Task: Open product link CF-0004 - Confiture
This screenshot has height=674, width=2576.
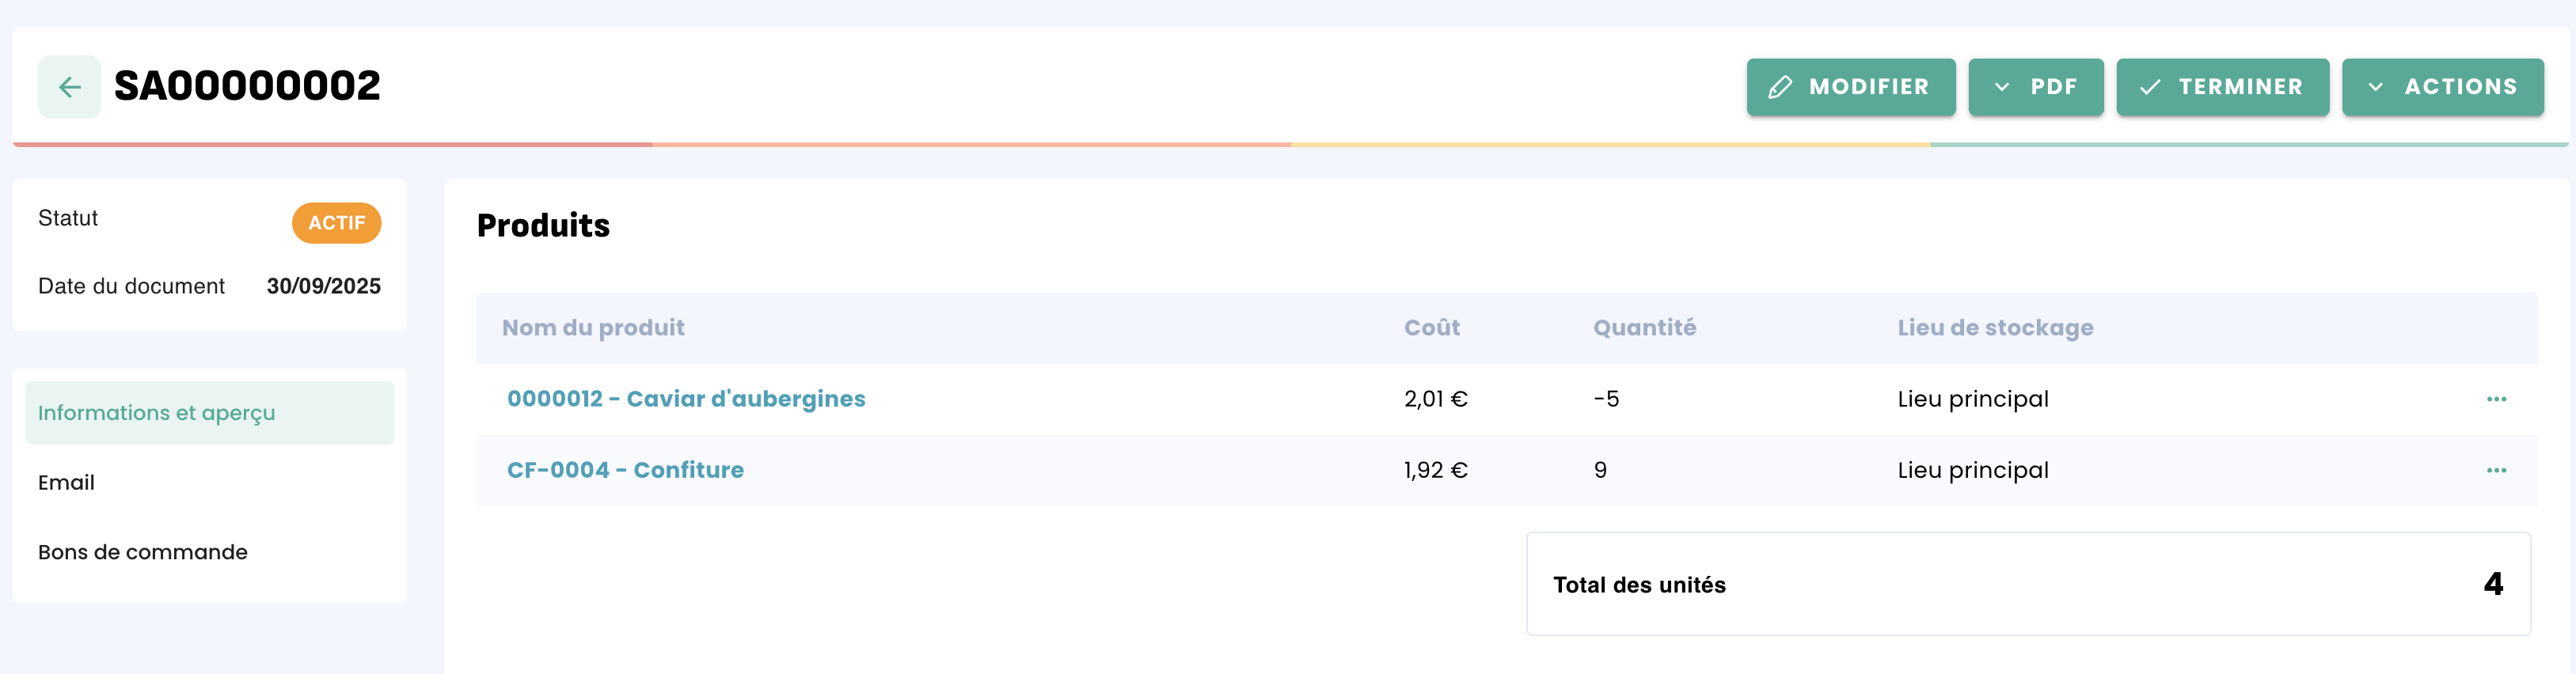Action: point(625,470)
